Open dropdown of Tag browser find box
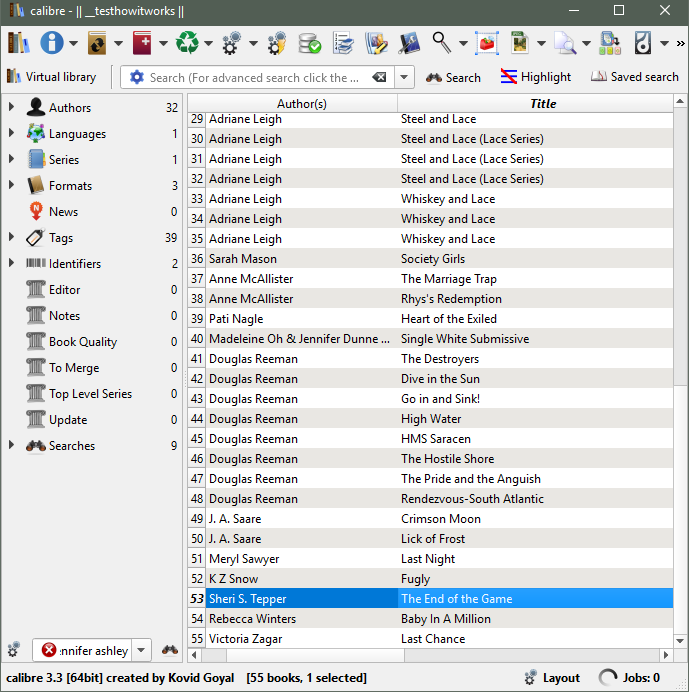The image size is (689, 692). point(141,650)
